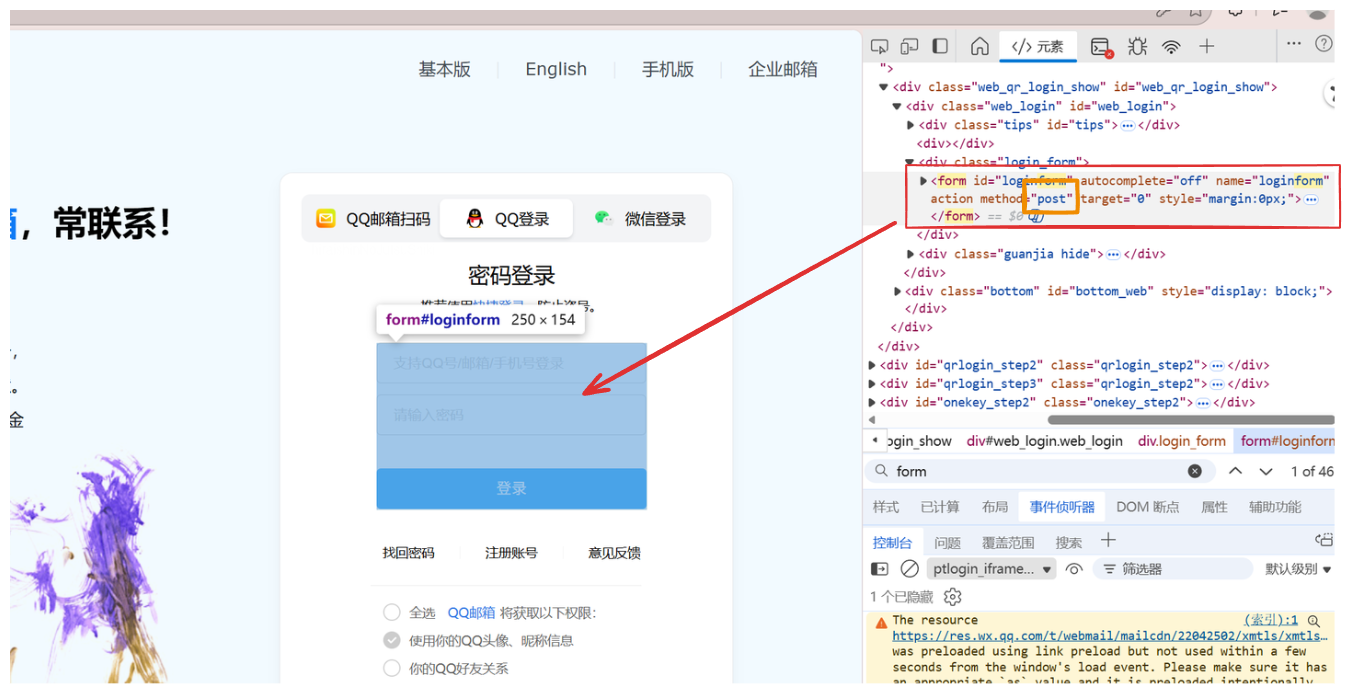Click the warning triangle icon of resource message

click(881, 622)
